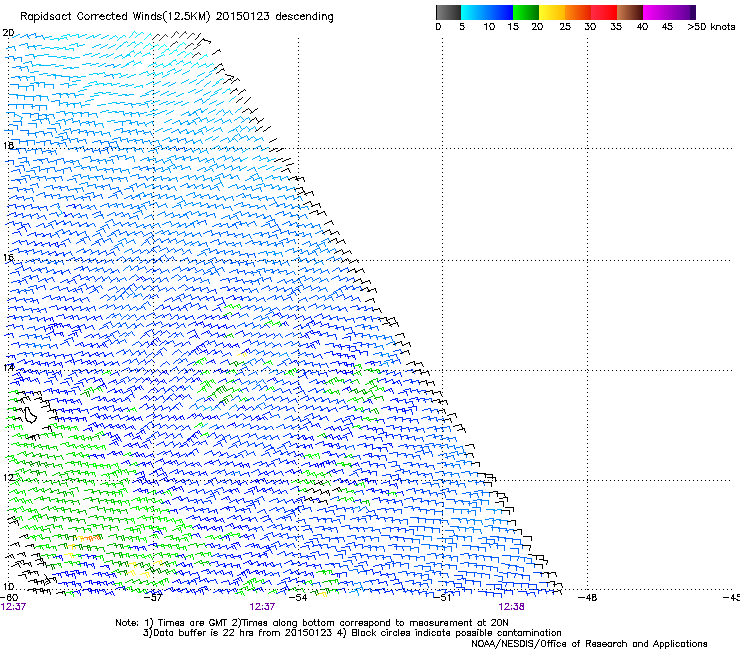740x650 pixels.
Task: Click the '>50 knots' legend label
Action: [x=711, y=27]
